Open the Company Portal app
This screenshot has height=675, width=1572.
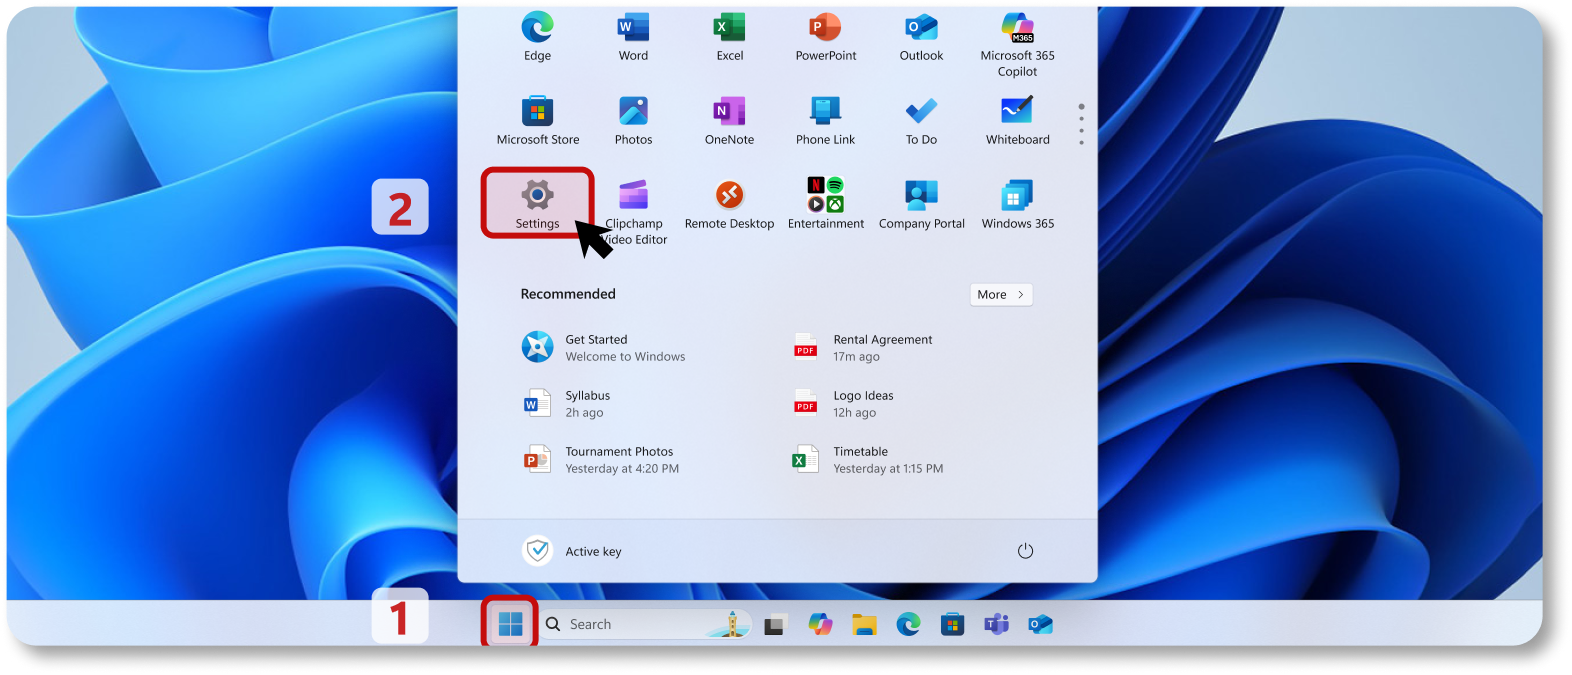[x=921, y=203]
